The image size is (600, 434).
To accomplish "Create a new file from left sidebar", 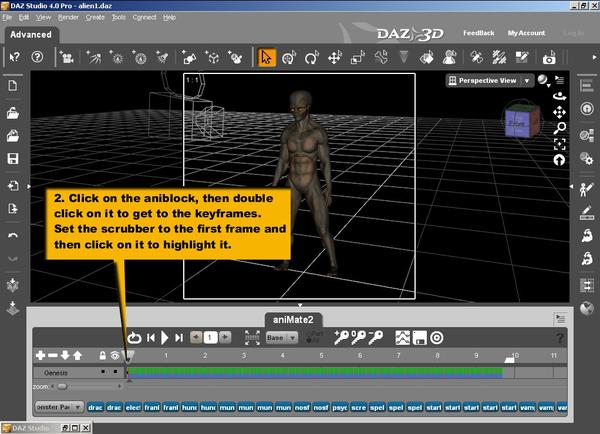I will [x=13, y=85].
